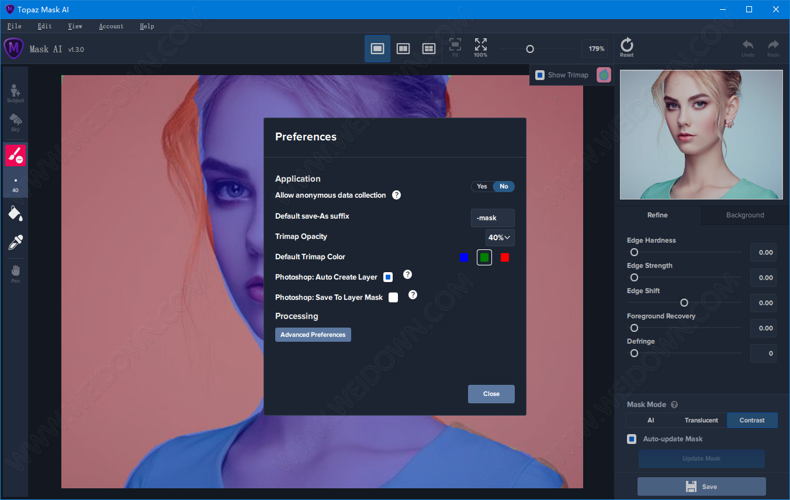Select the Subject auto-detect tool
This screenshot has height=500, width=790.
point(15,93)
